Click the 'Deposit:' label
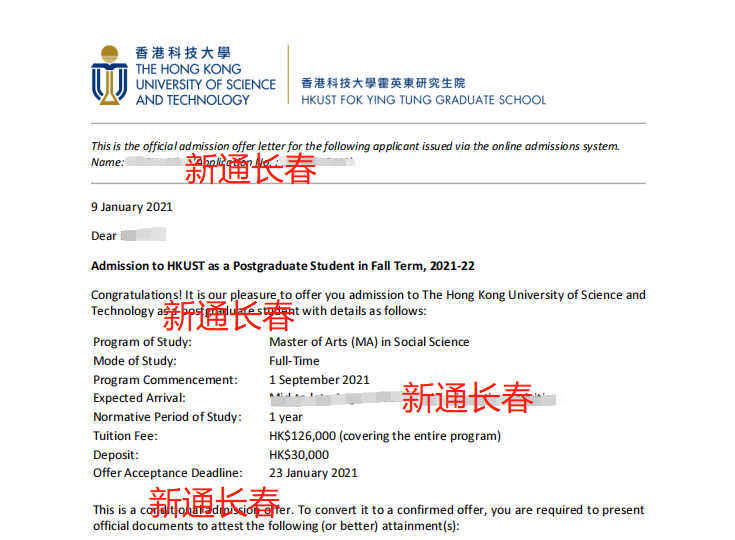 [x=116, y=455]
